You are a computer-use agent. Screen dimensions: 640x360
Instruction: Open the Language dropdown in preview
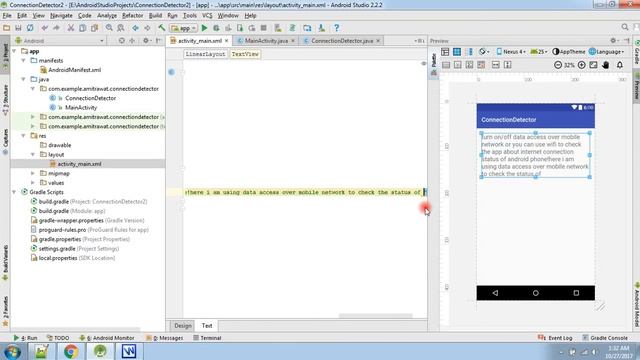pos(607,52)
